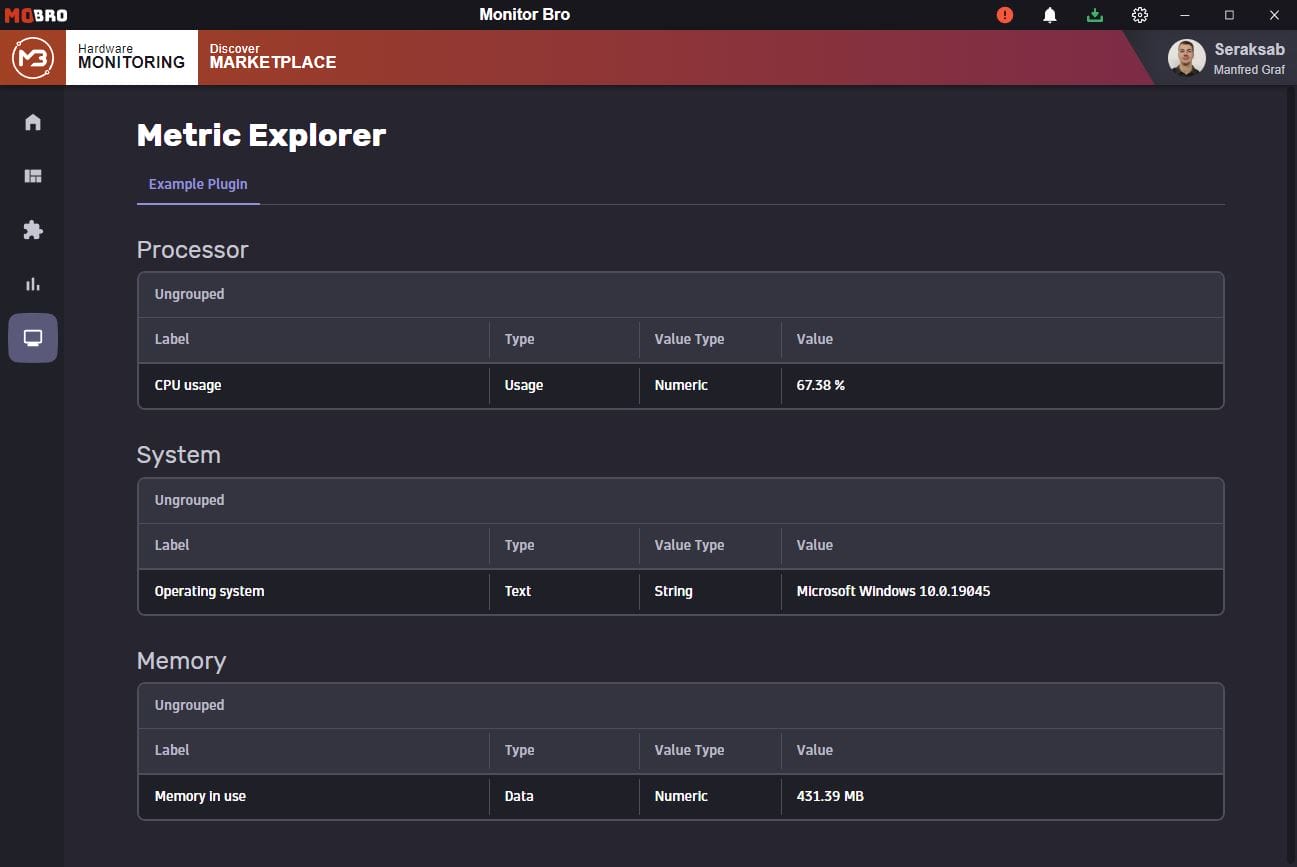Click the Ungrouped header in Memory table

189,705
